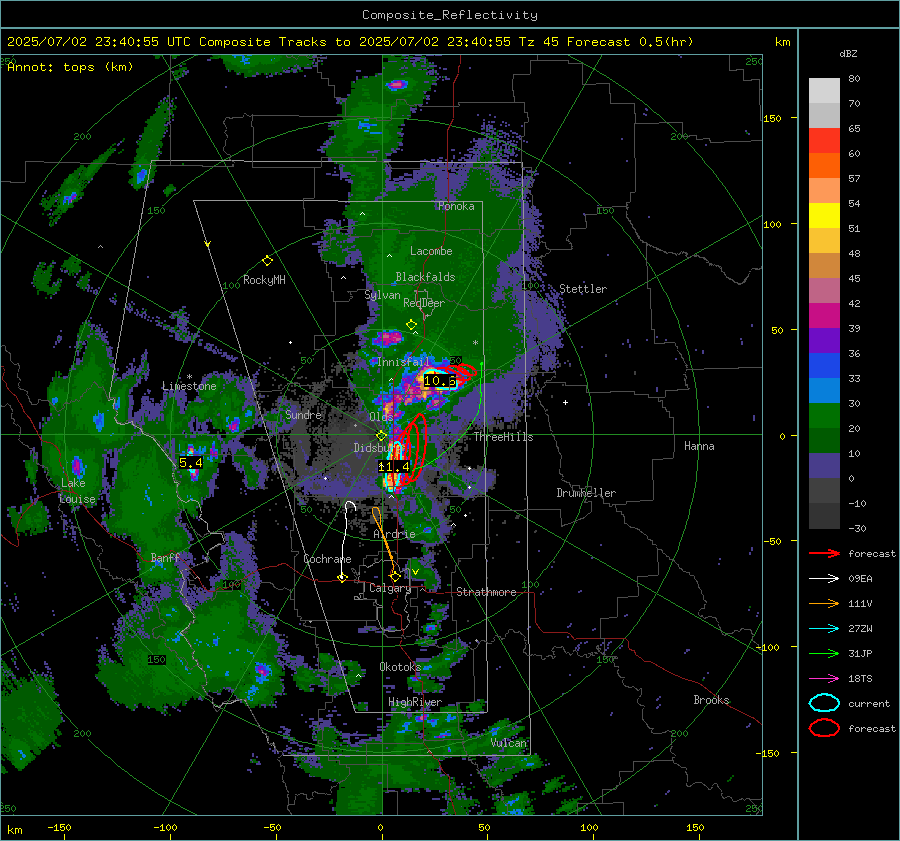
Task: Click the red forecast ellipse legend symbol
Action: pos(824,728)
